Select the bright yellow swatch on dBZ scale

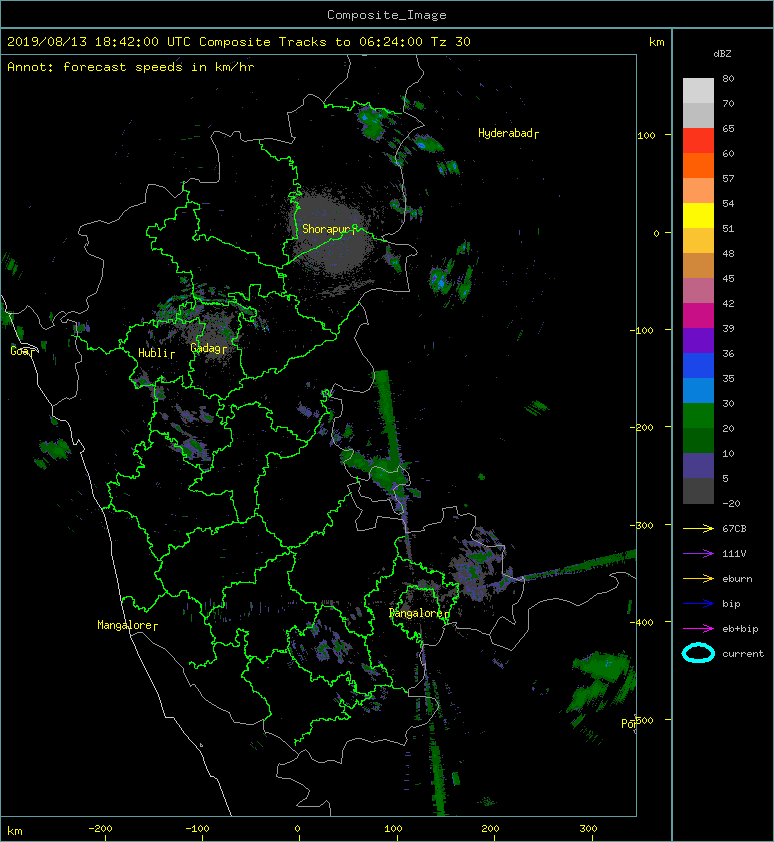click(x=698, y=215)
